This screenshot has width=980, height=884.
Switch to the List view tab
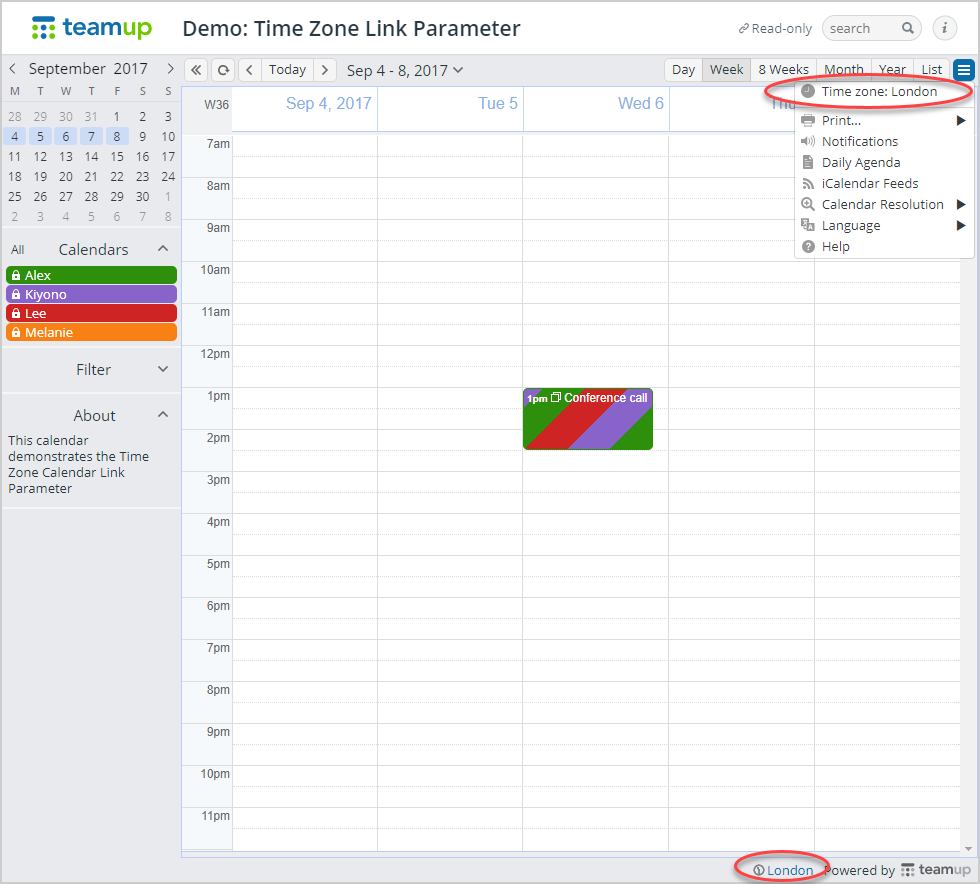(x=931, y=70)
